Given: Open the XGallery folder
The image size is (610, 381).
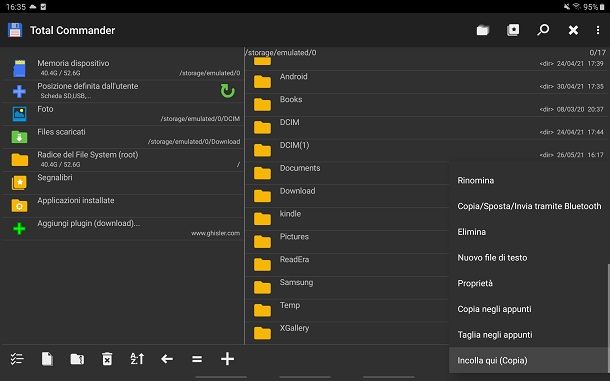Looking at the screenshot, I should tap(347, 333).
